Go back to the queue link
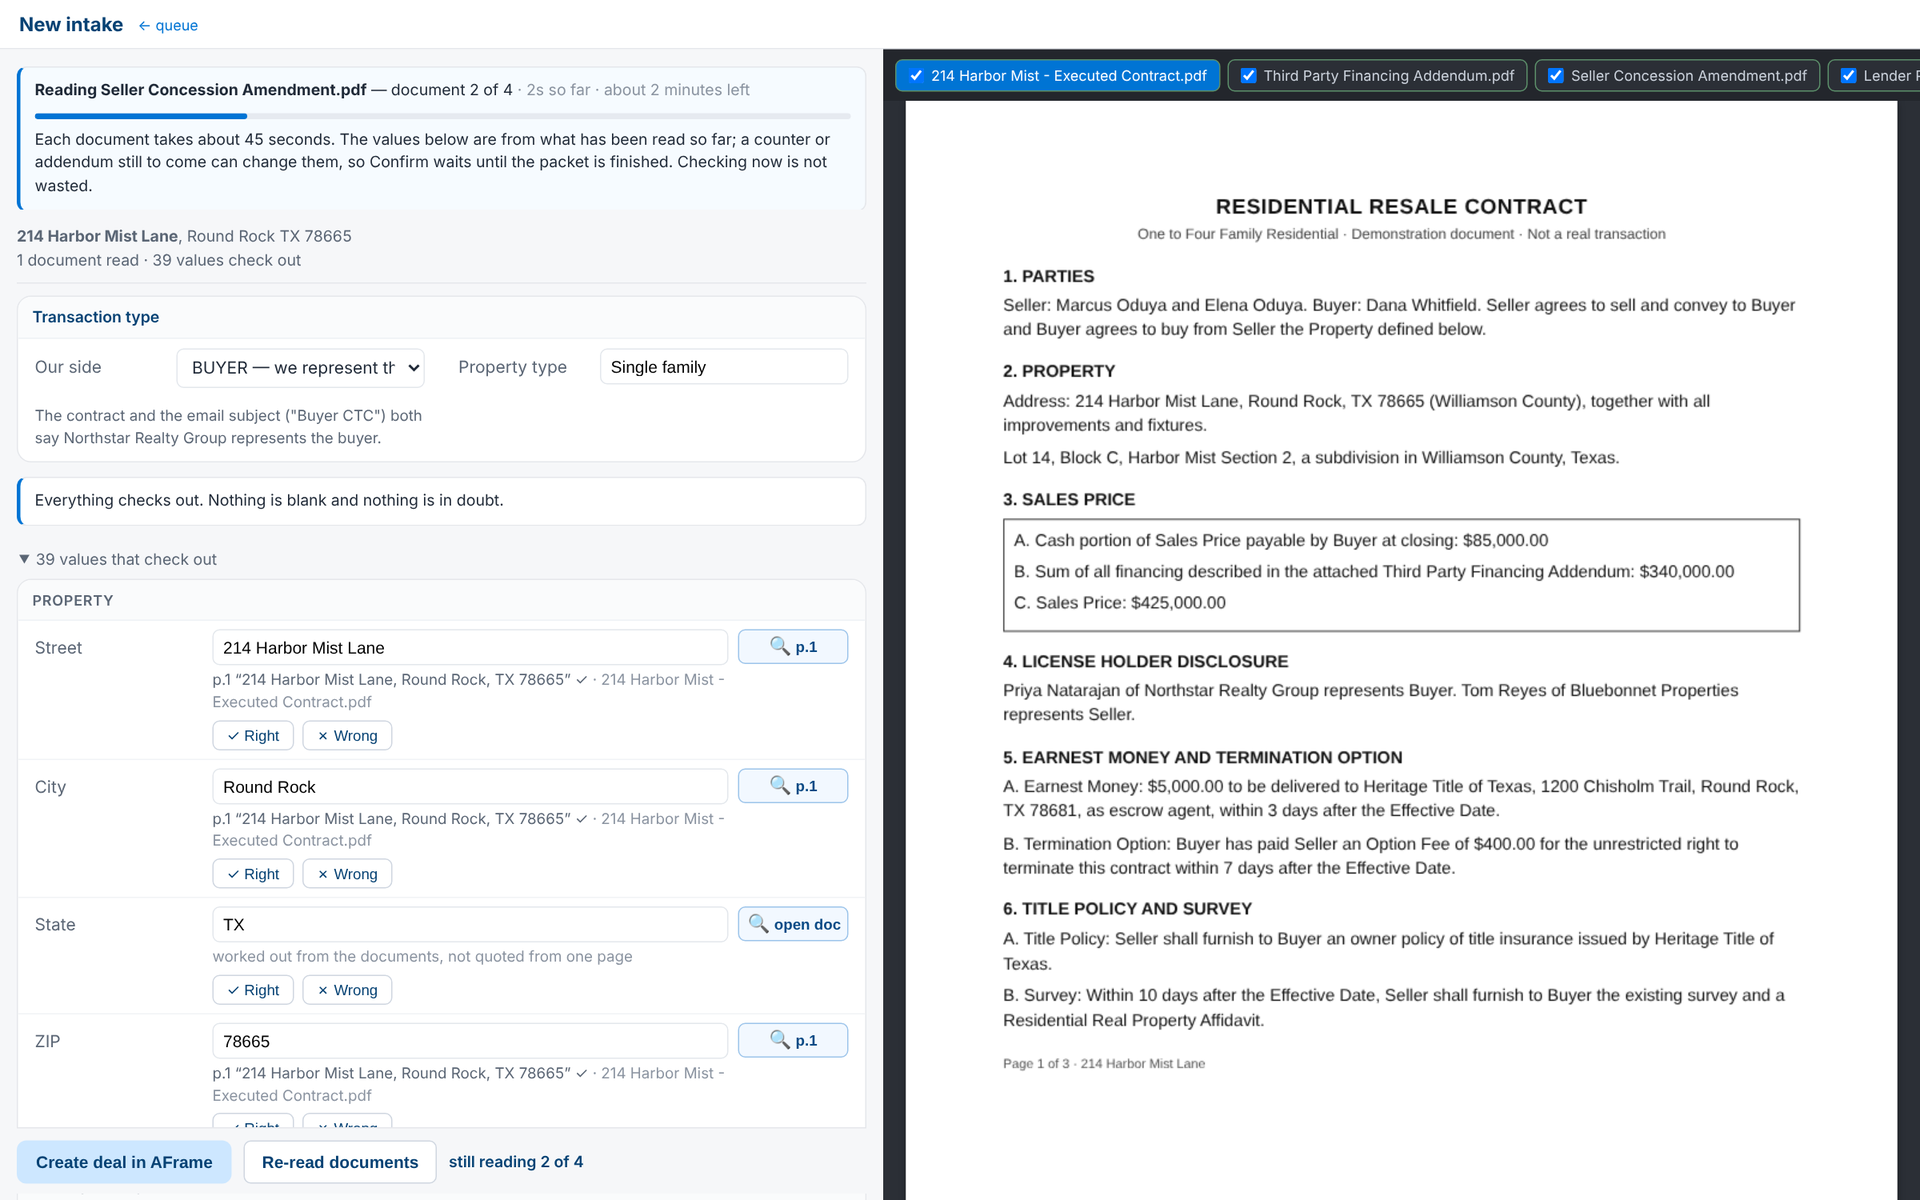Screen dimensions: 1920x1200 pyautogui.click(x=168, y=26)
